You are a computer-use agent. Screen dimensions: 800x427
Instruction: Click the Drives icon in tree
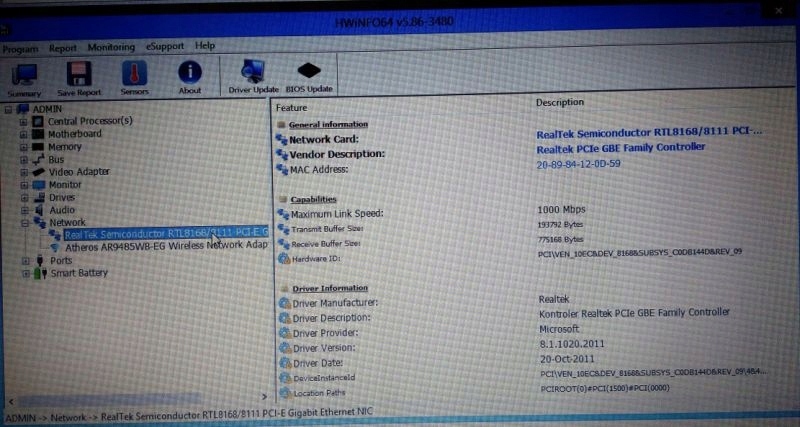(40, 197)
